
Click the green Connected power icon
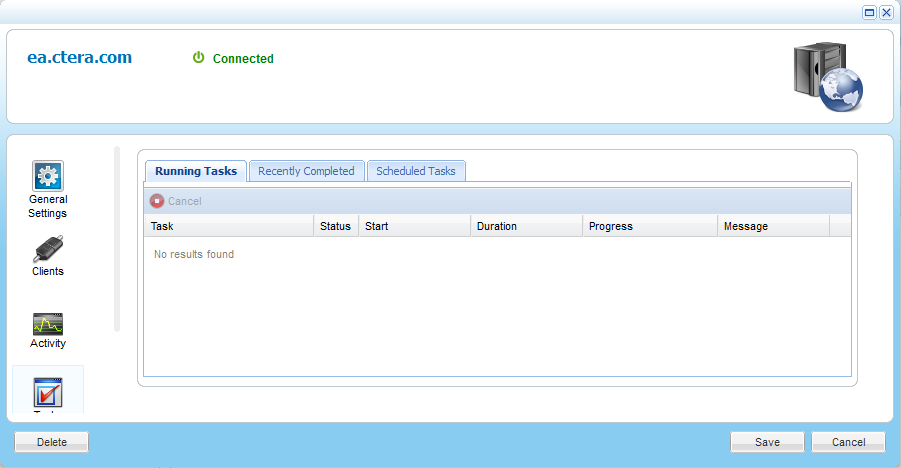click(198, 57)
